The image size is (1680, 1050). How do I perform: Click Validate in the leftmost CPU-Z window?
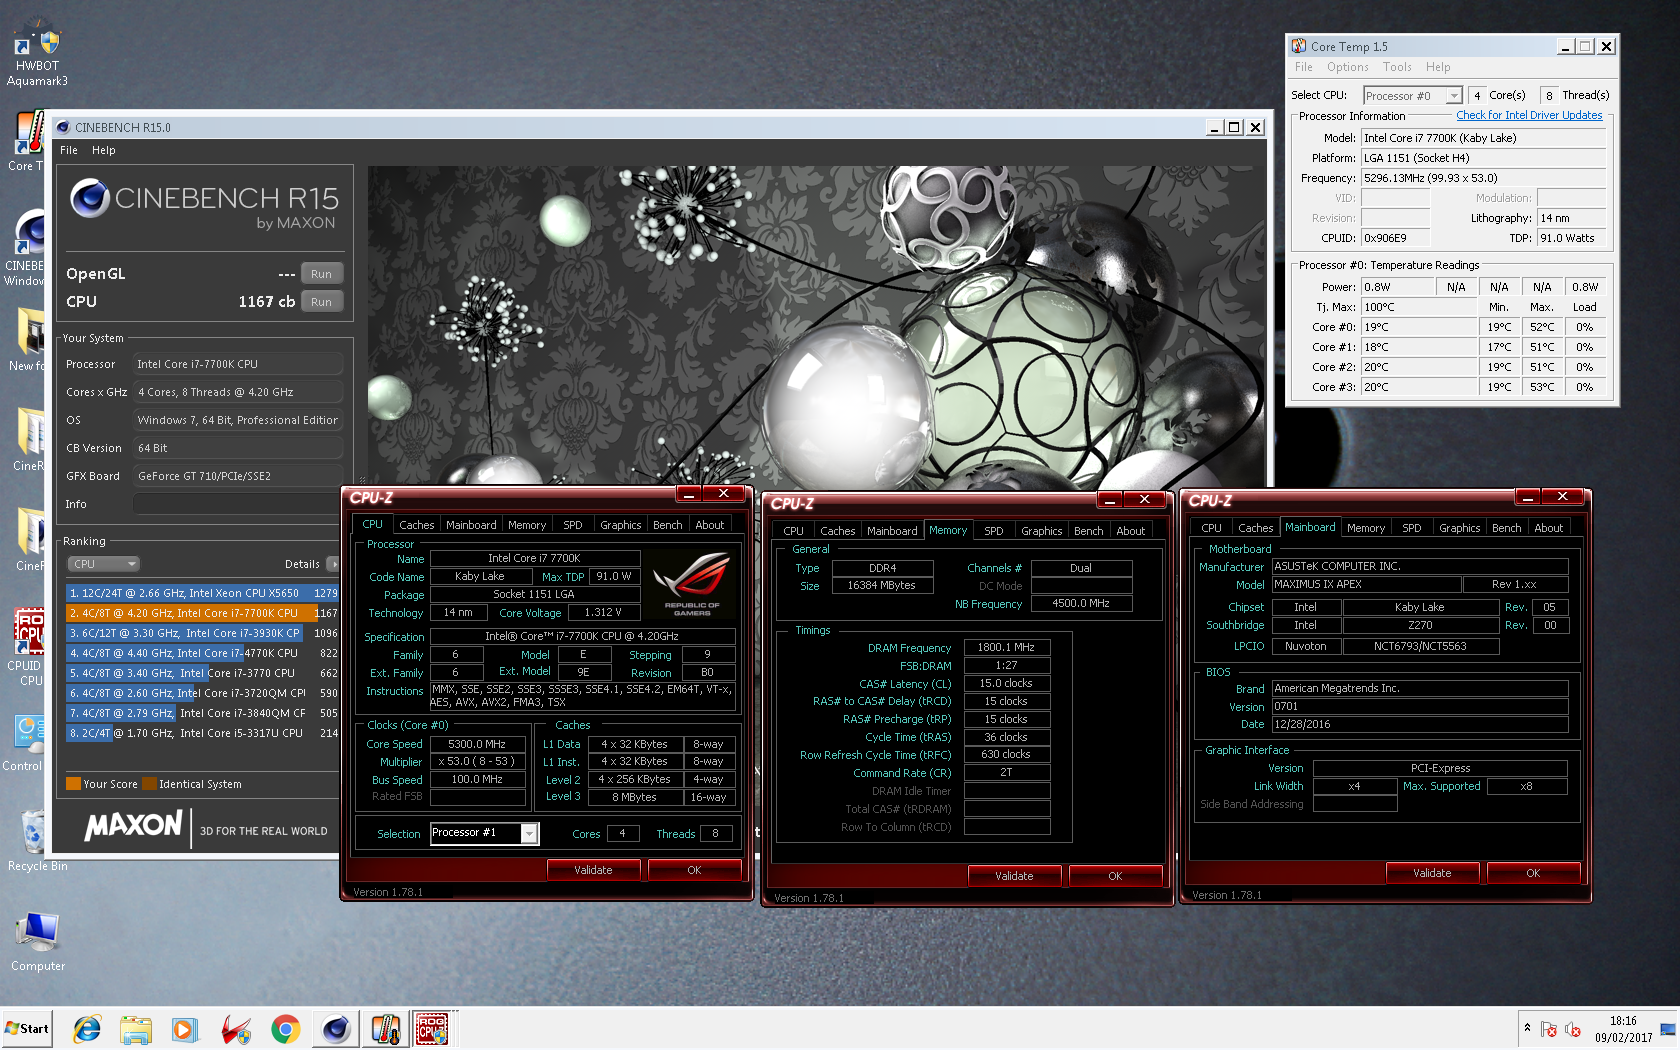click(593, 870)
